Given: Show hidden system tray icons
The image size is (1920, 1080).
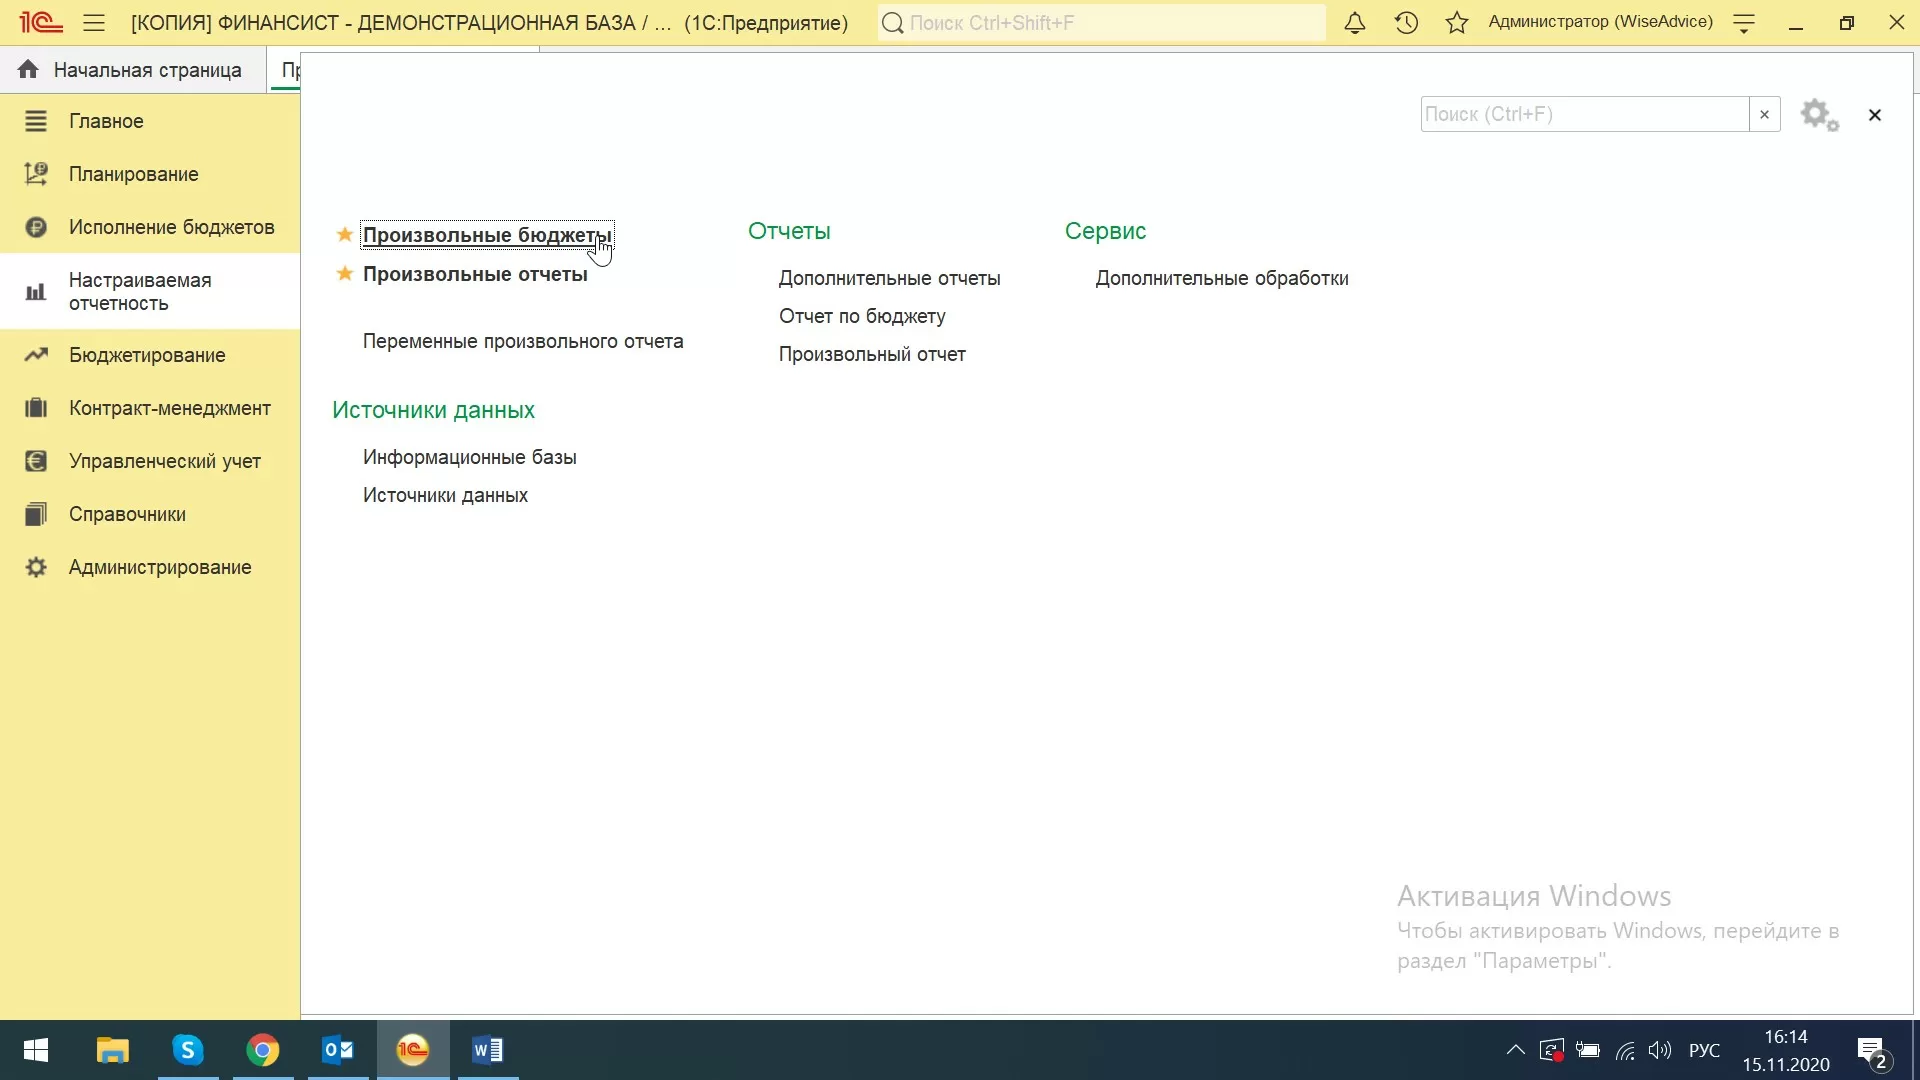Looking at the screenshot, I should [1515, 1050].
